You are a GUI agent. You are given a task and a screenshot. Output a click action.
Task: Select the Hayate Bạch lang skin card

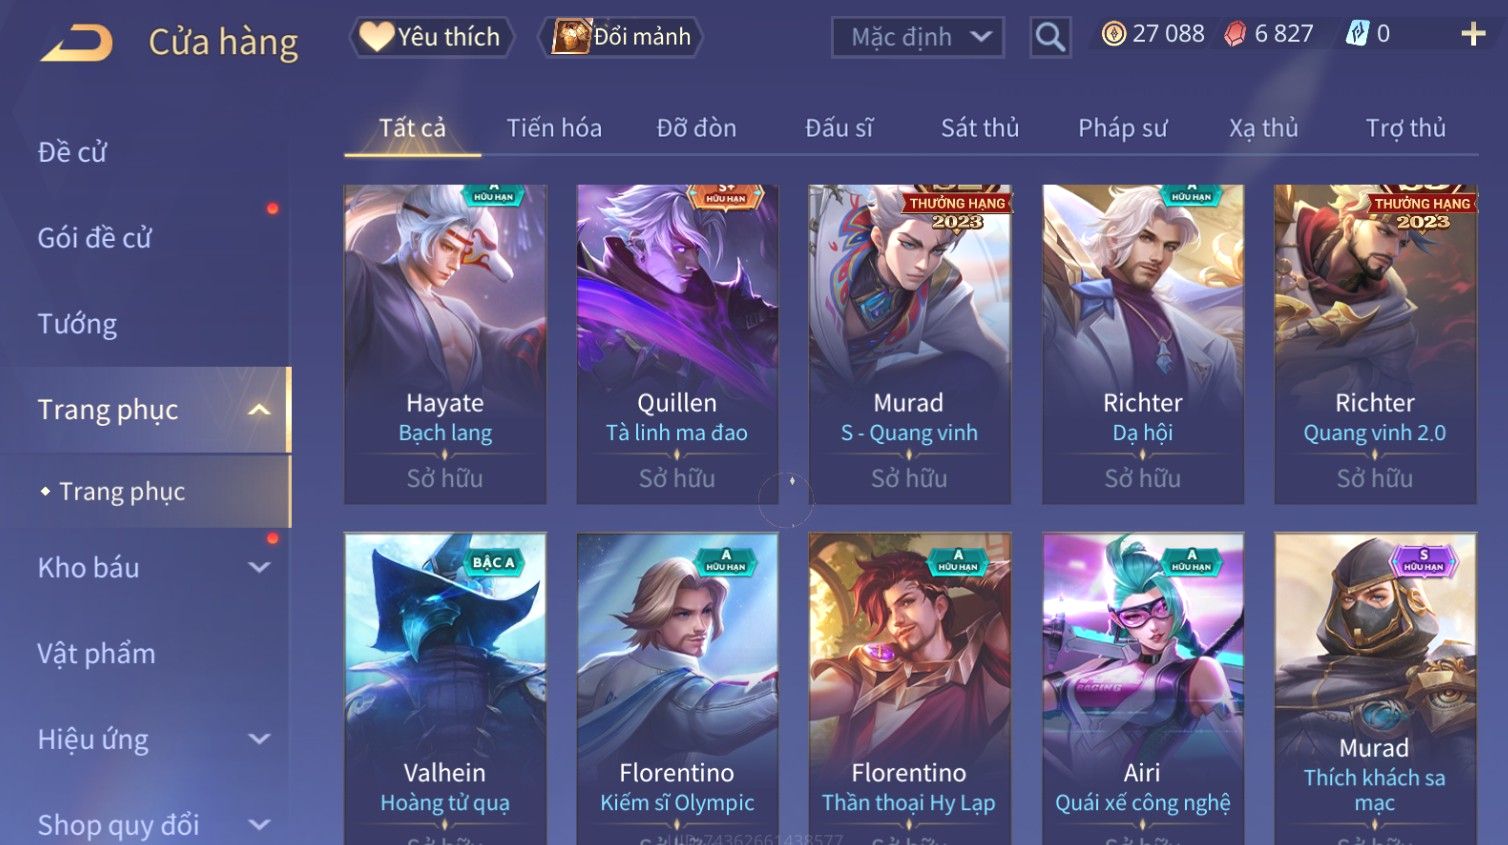[x=445, y=344]
